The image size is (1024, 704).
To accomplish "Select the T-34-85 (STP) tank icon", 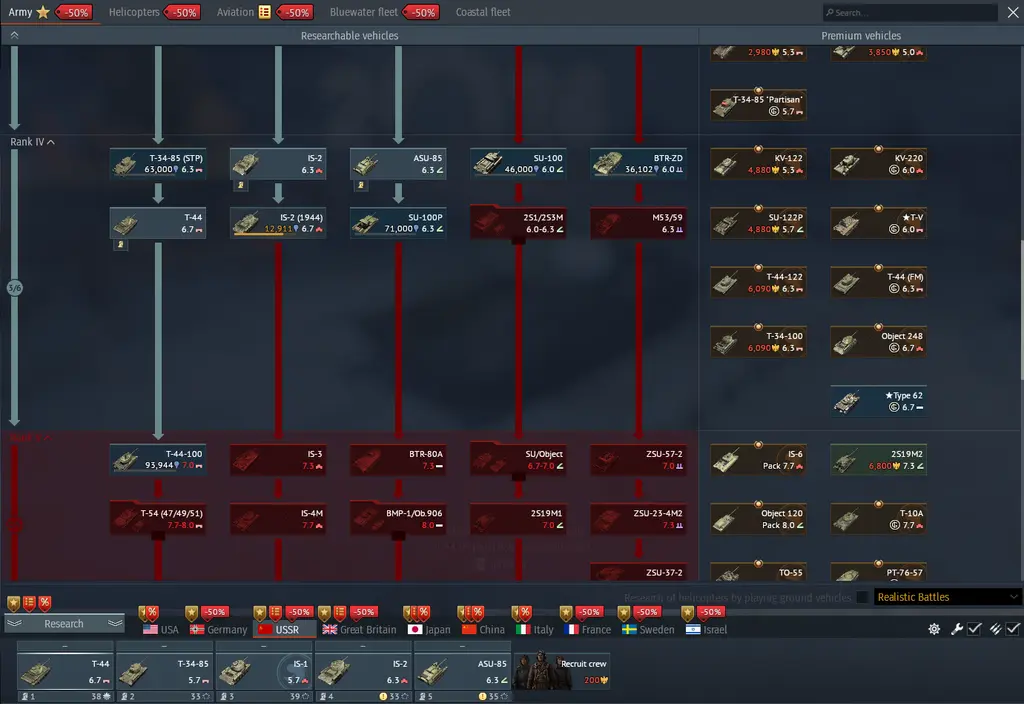I will [x=126, y=165].
